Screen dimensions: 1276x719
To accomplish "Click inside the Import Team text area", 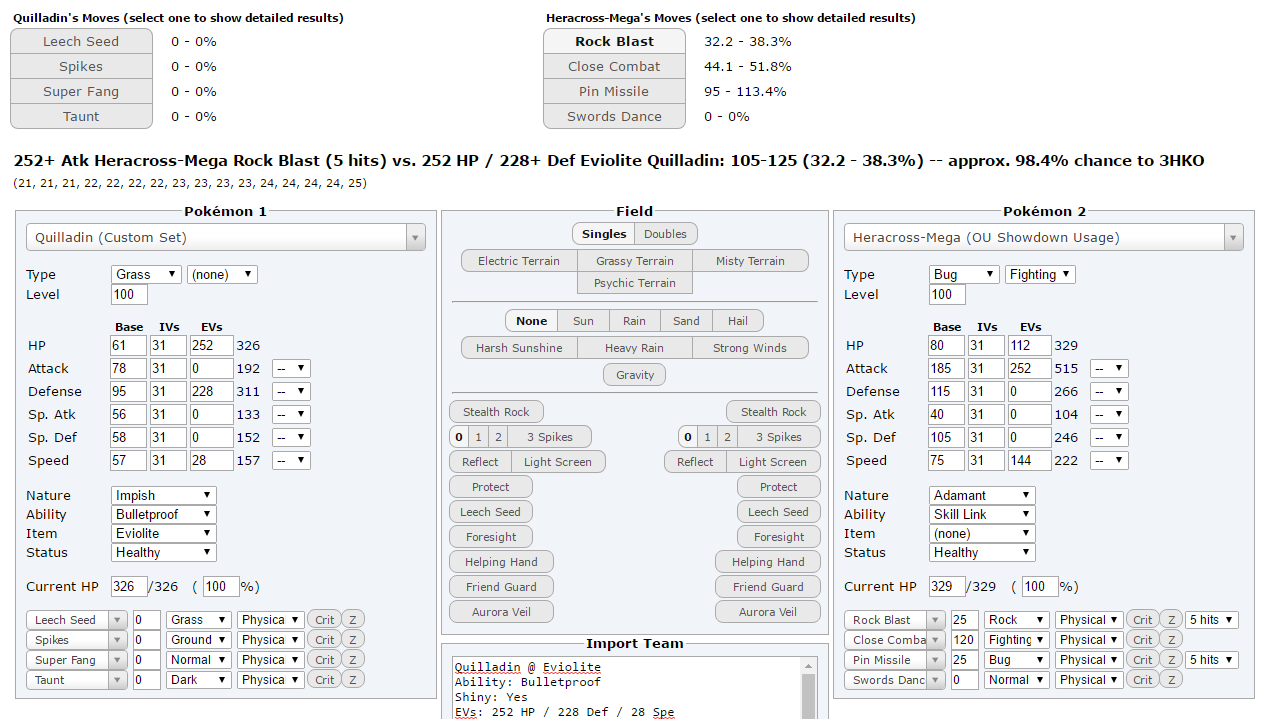I will point(628,688).
